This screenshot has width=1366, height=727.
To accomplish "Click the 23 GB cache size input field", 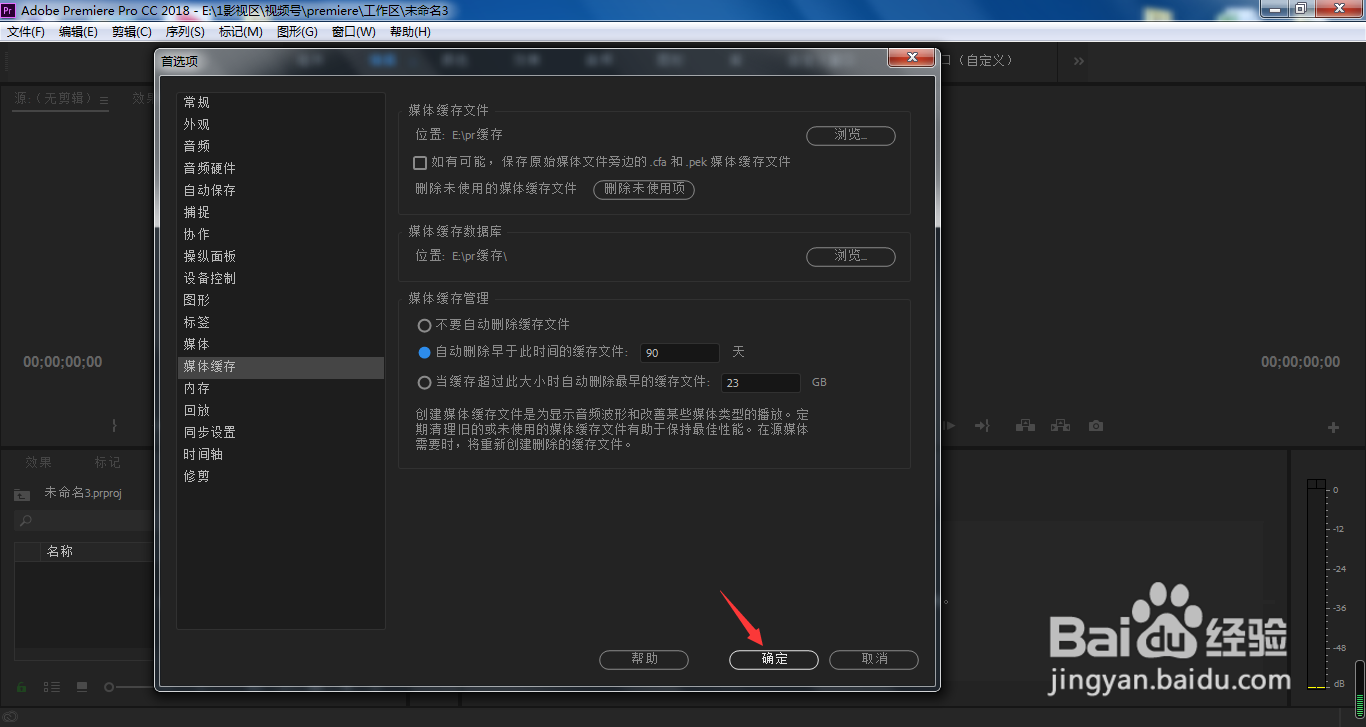I will [761, 383].
